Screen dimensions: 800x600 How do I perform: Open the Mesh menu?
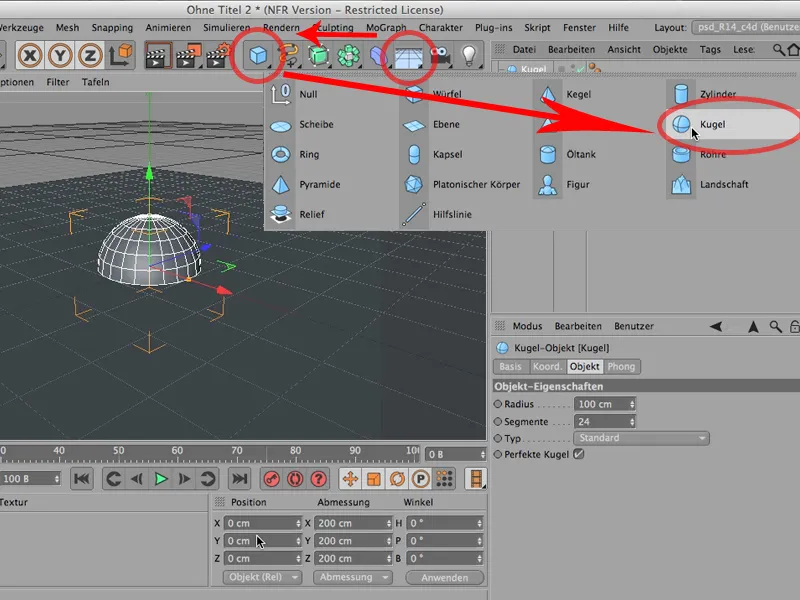[x=67, y=28]
